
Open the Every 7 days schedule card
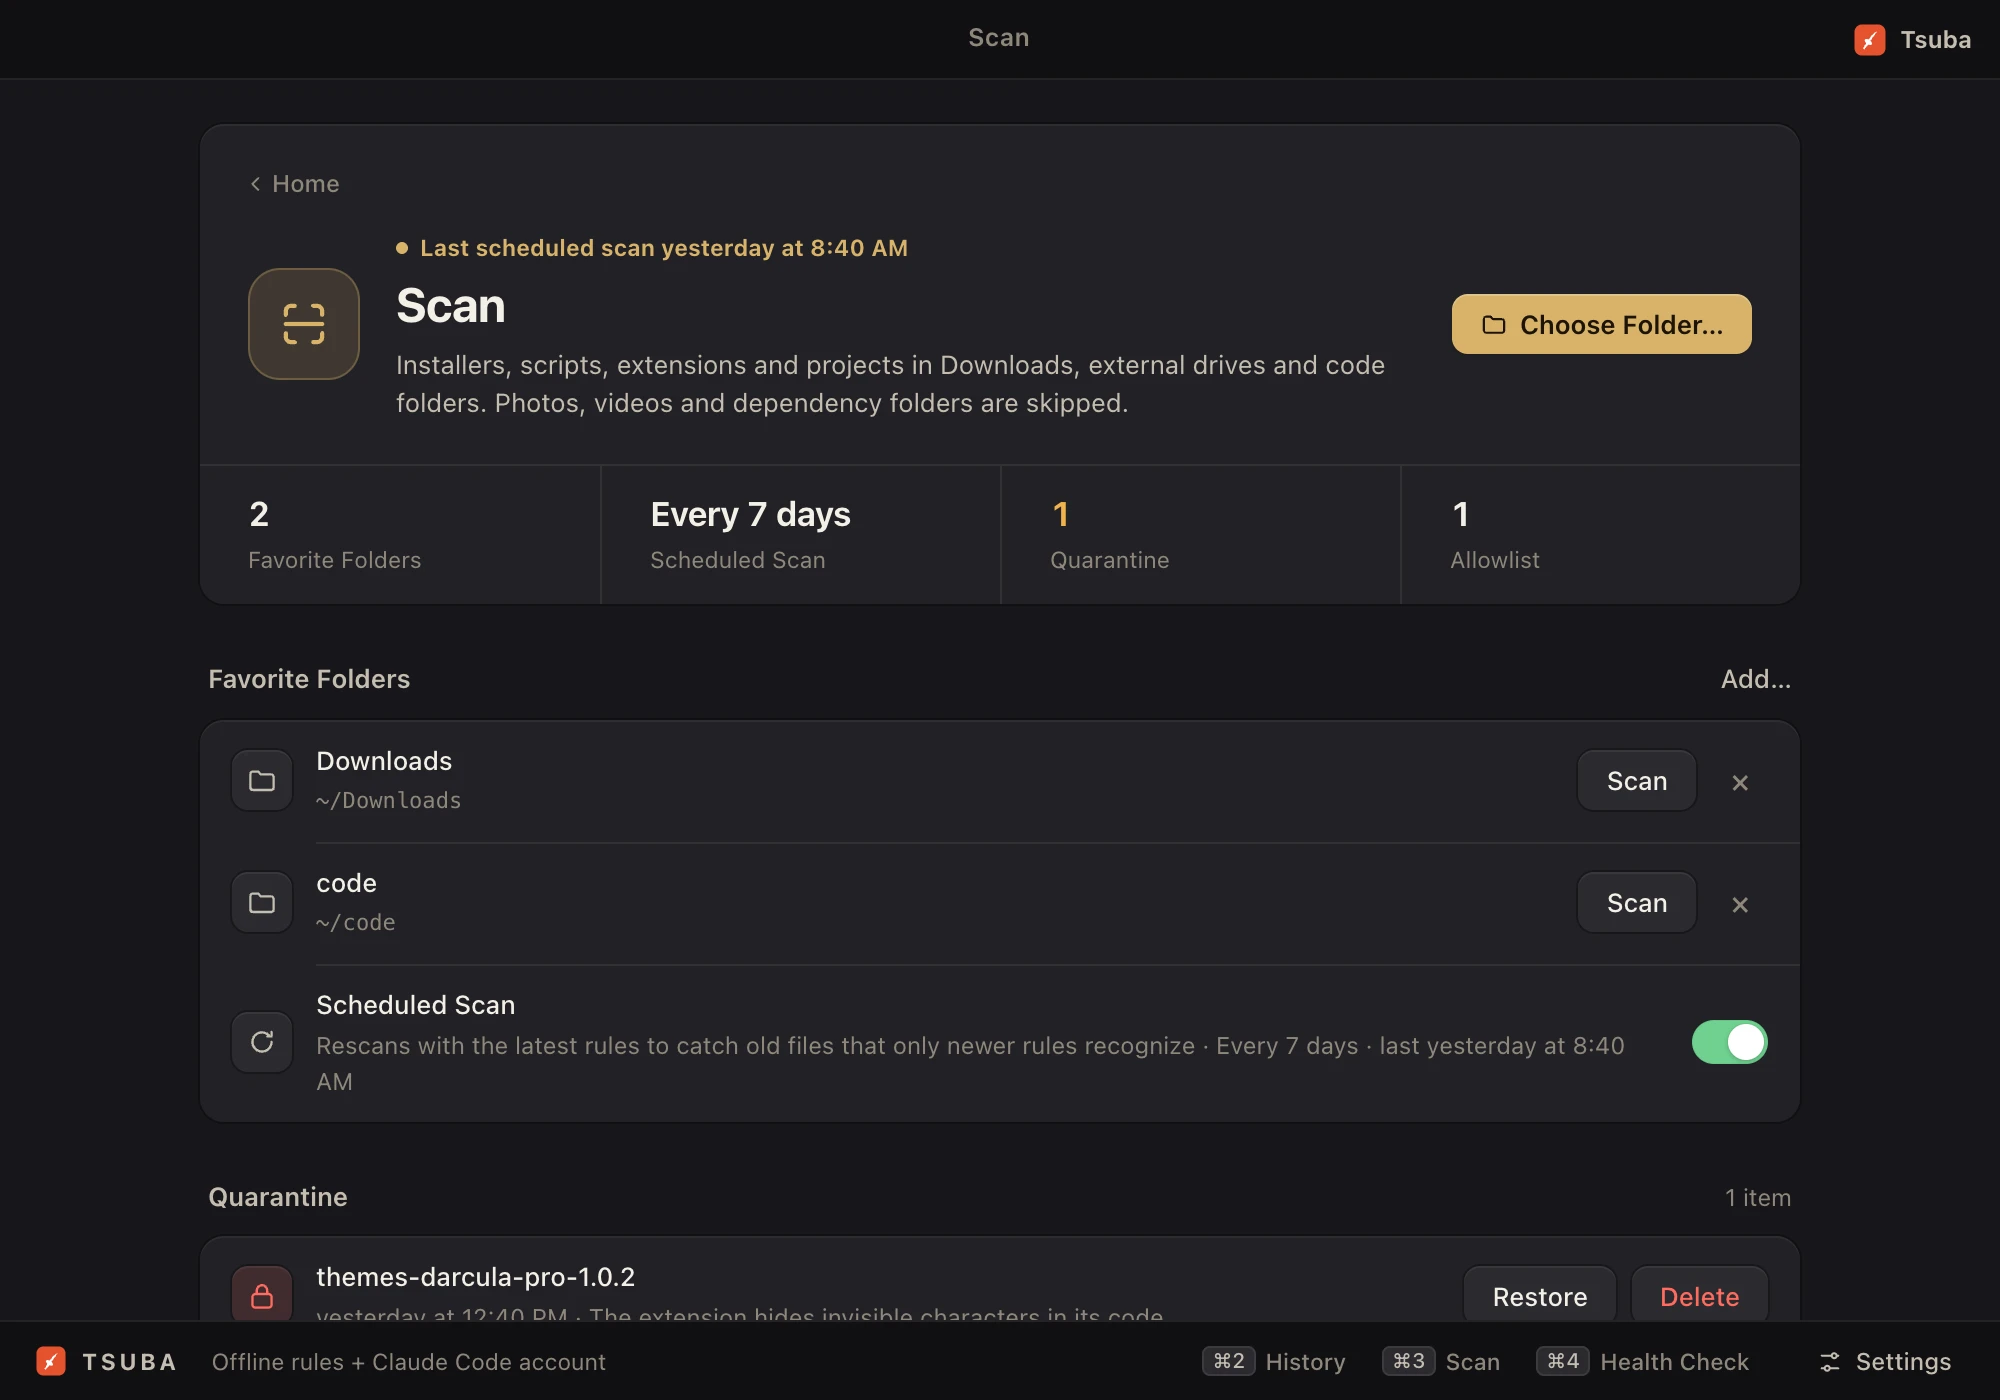click(800, 535)
